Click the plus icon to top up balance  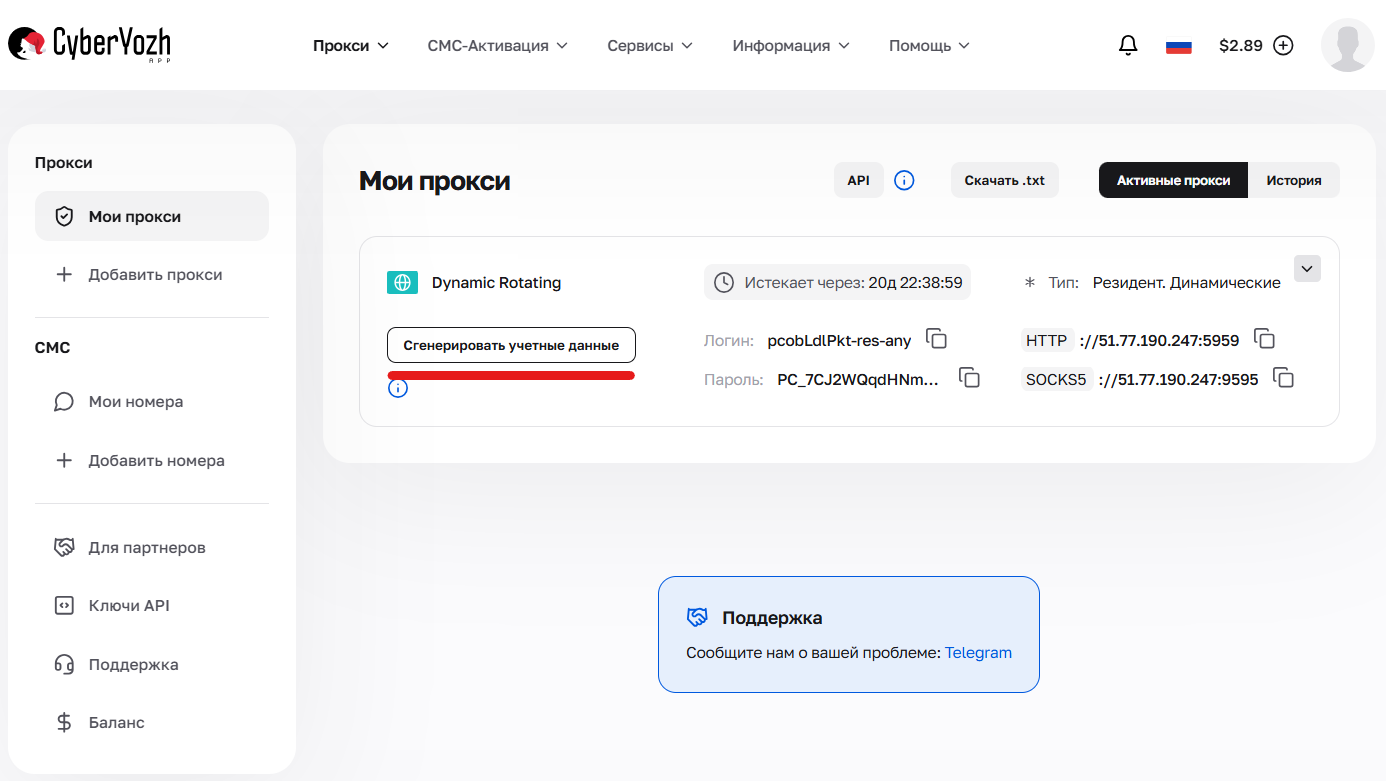tap(1283, 45)
